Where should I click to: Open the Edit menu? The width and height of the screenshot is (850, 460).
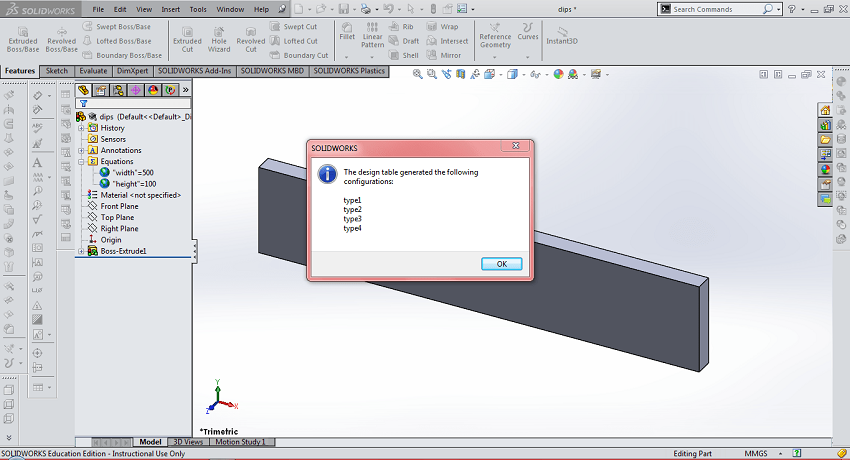point(120,9)
